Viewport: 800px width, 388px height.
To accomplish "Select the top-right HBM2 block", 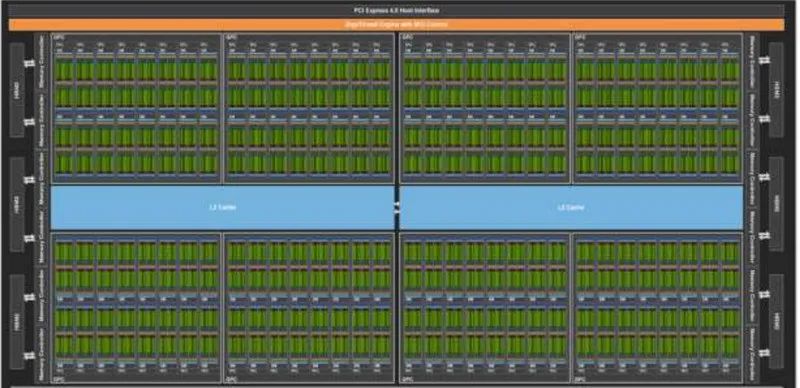I will (x=776, y=90).
